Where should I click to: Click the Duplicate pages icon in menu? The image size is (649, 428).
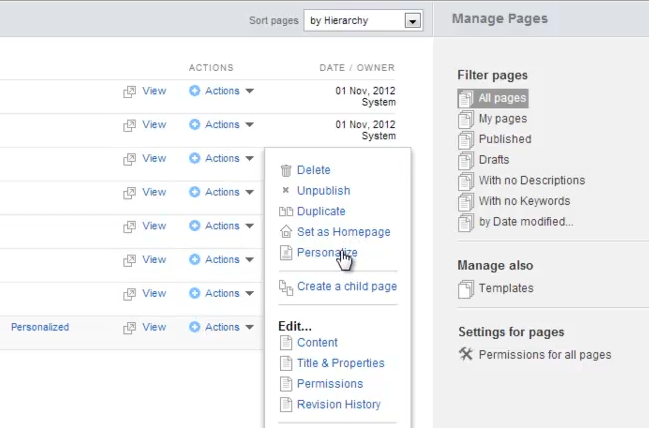(286, 212)
